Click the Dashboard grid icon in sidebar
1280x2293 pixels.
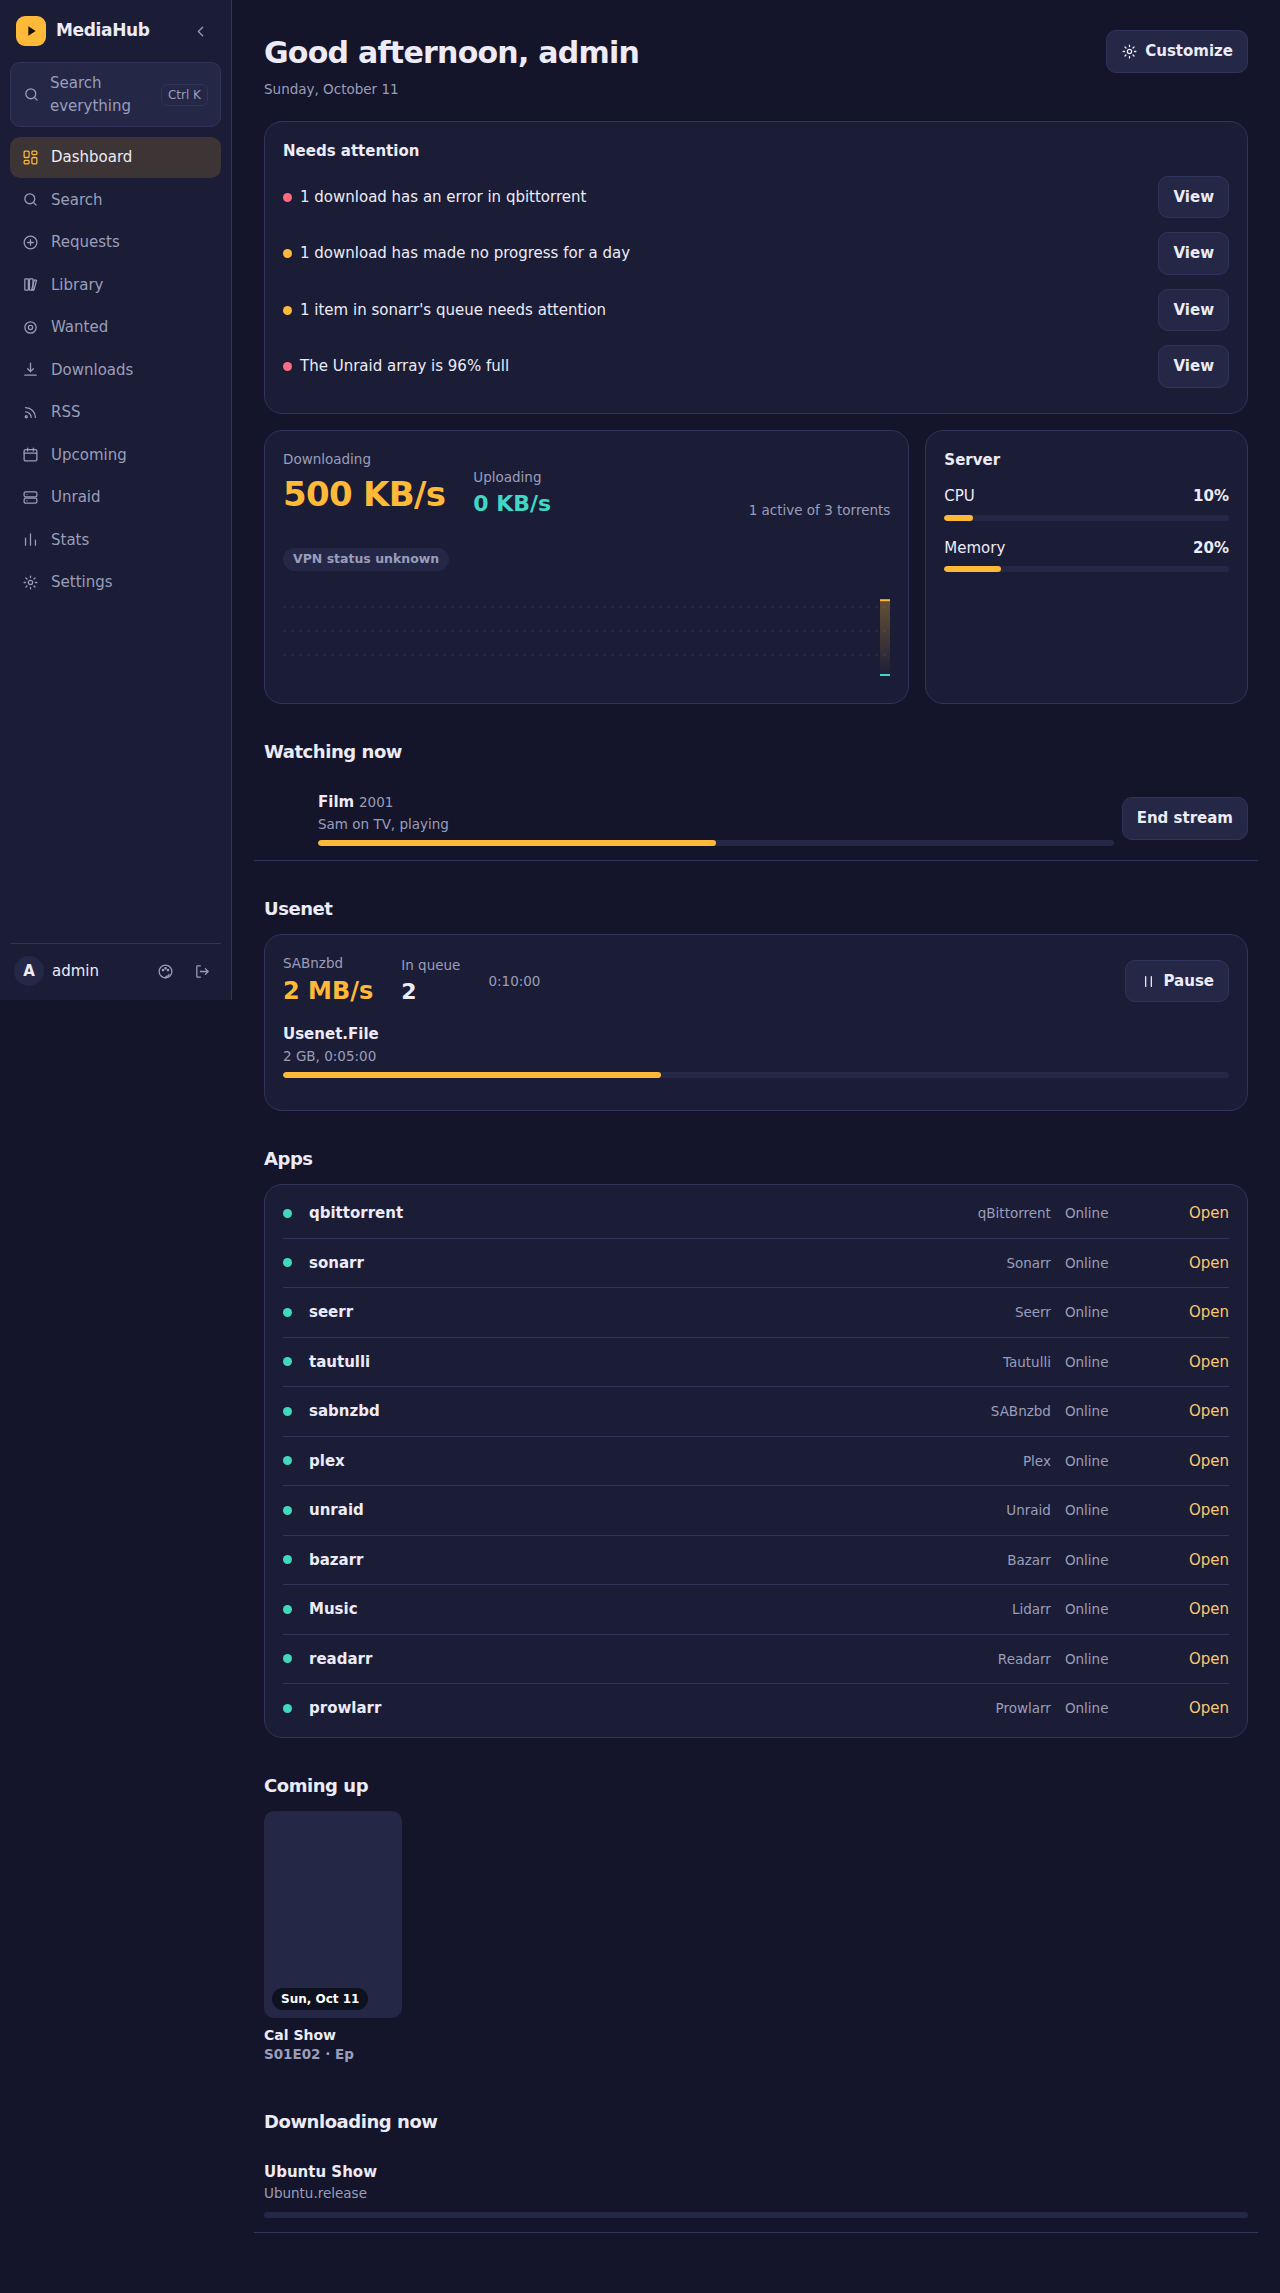click(31, 157)
